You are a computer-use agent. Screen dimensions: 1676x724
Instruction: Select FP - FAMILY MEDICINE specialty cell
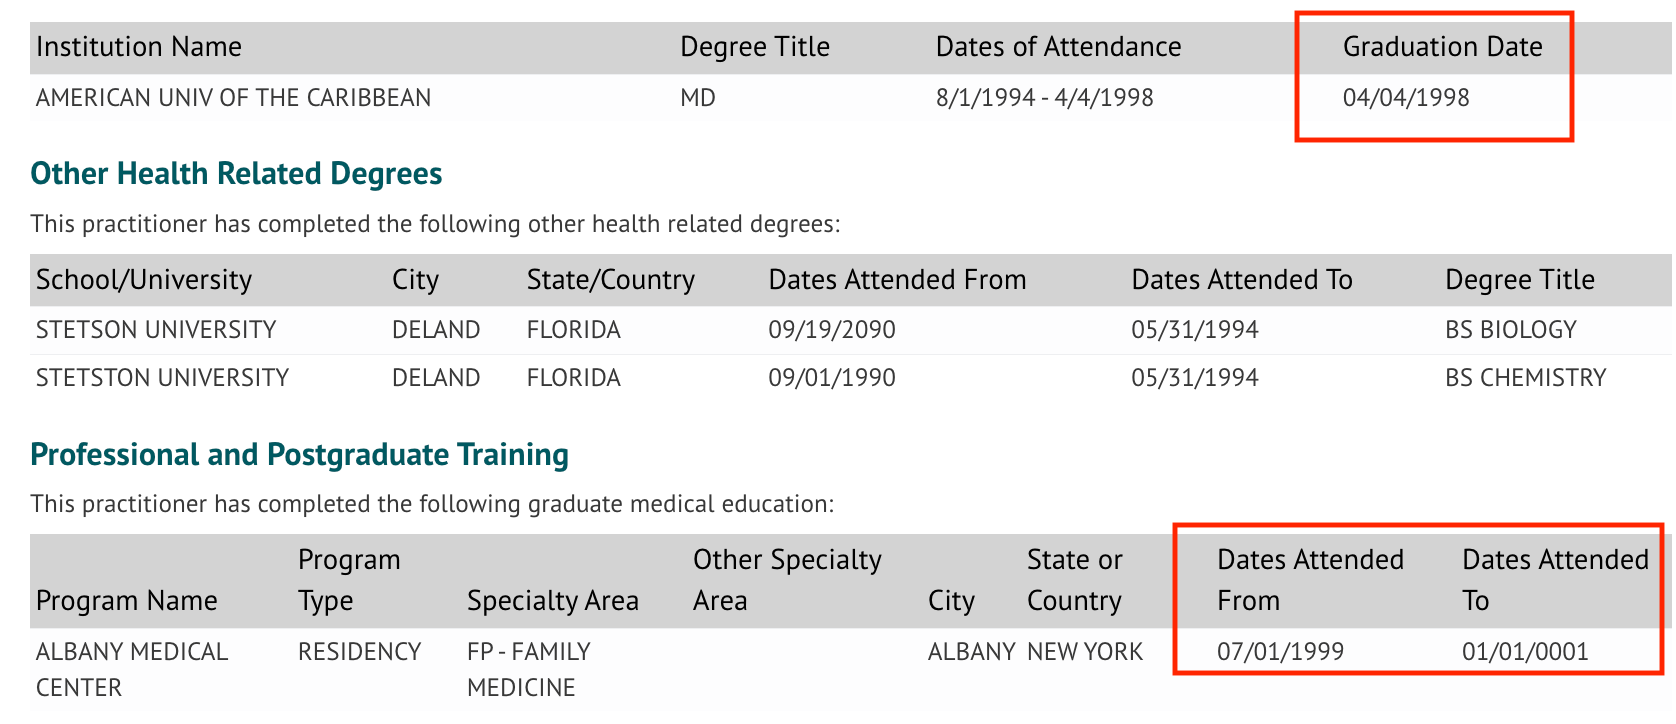pos(529,670)
